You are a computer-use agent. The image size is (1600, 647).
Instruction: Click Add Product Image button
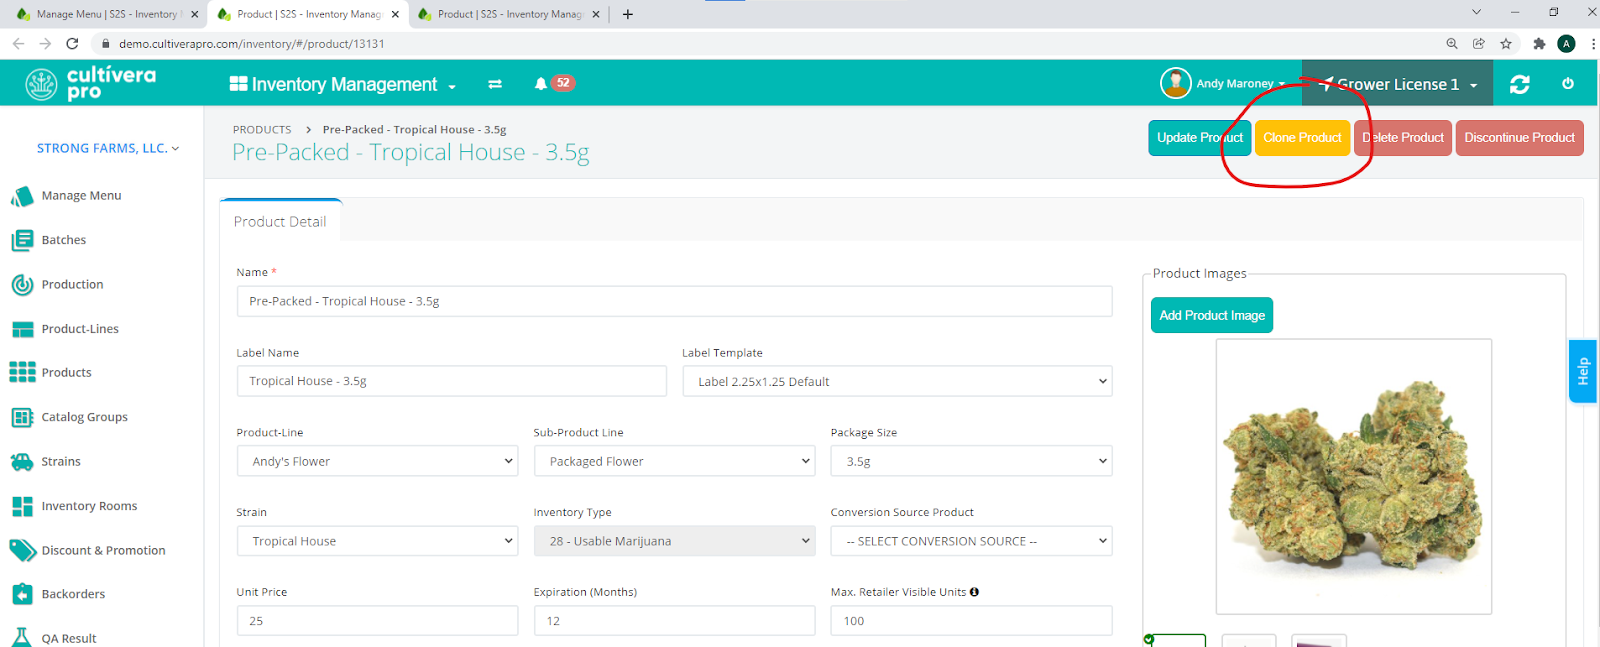point(1212,315)
